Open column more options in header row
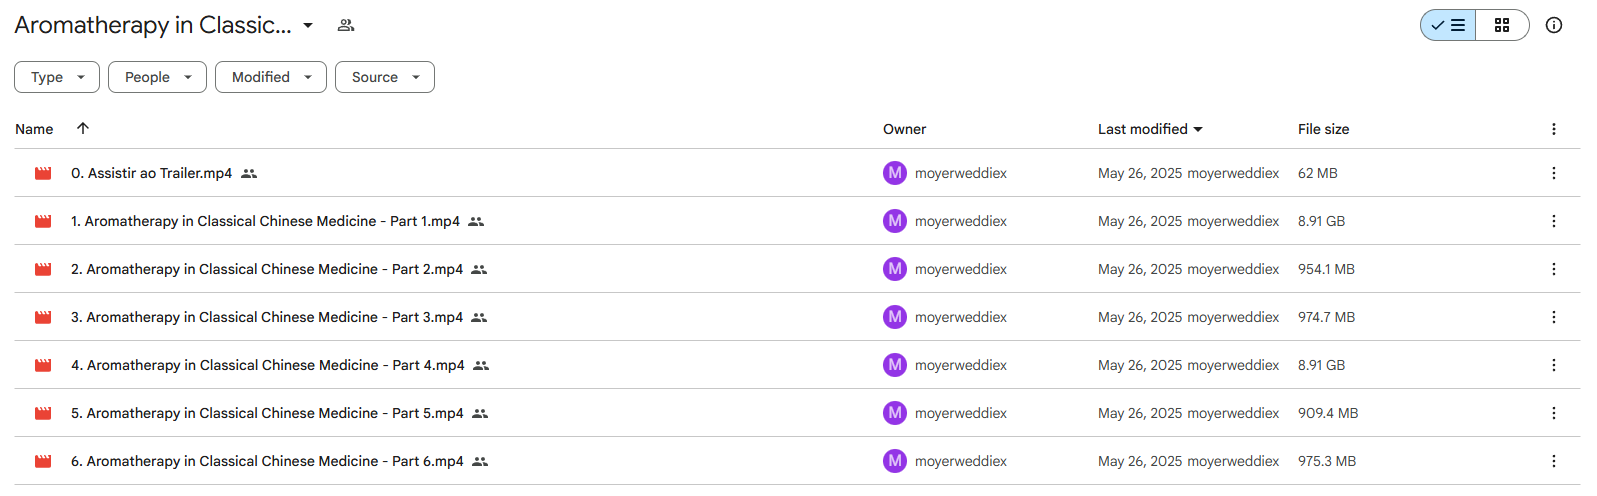The height and width of the screenshot is (496, 1597). tap(1553, 129)
